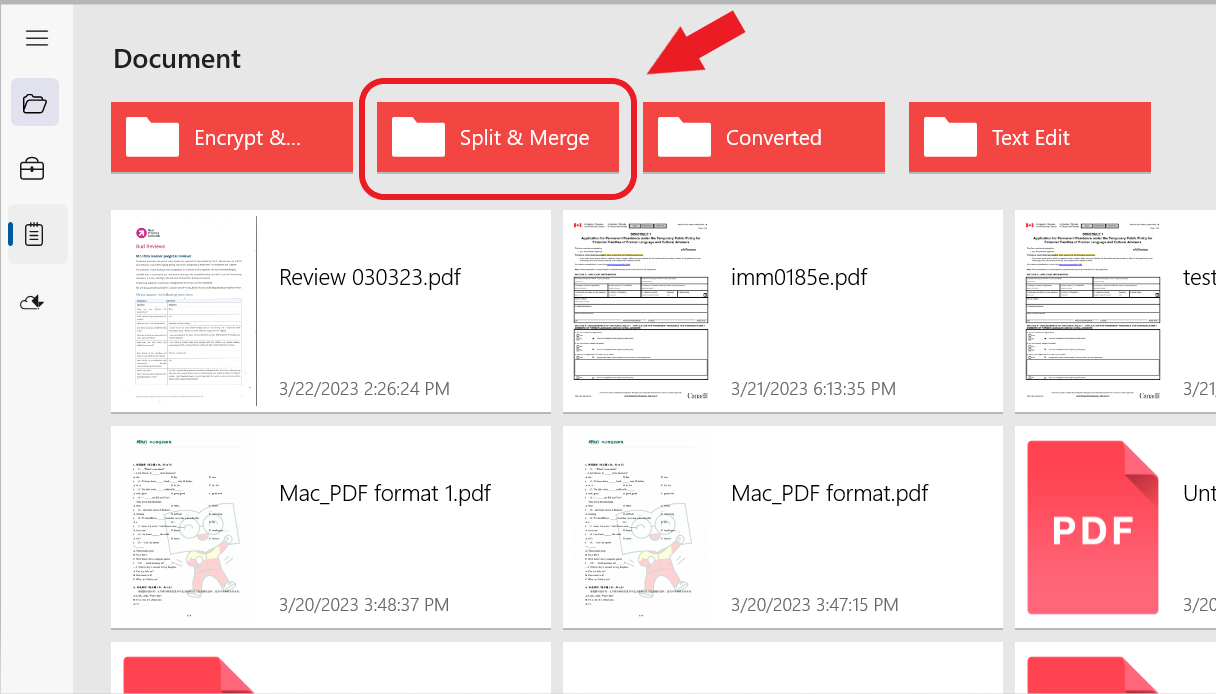Click the large PDF icon of the Unt file

(x=1093, y=527)
